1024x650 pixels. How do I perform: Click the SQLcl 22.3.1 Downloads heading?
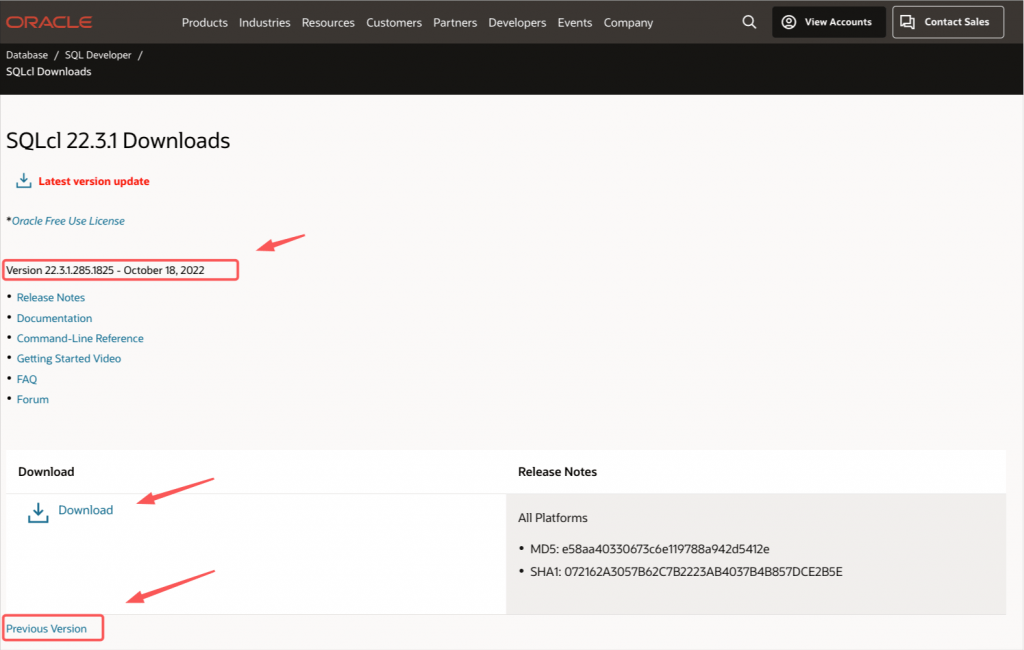[118, 140]
